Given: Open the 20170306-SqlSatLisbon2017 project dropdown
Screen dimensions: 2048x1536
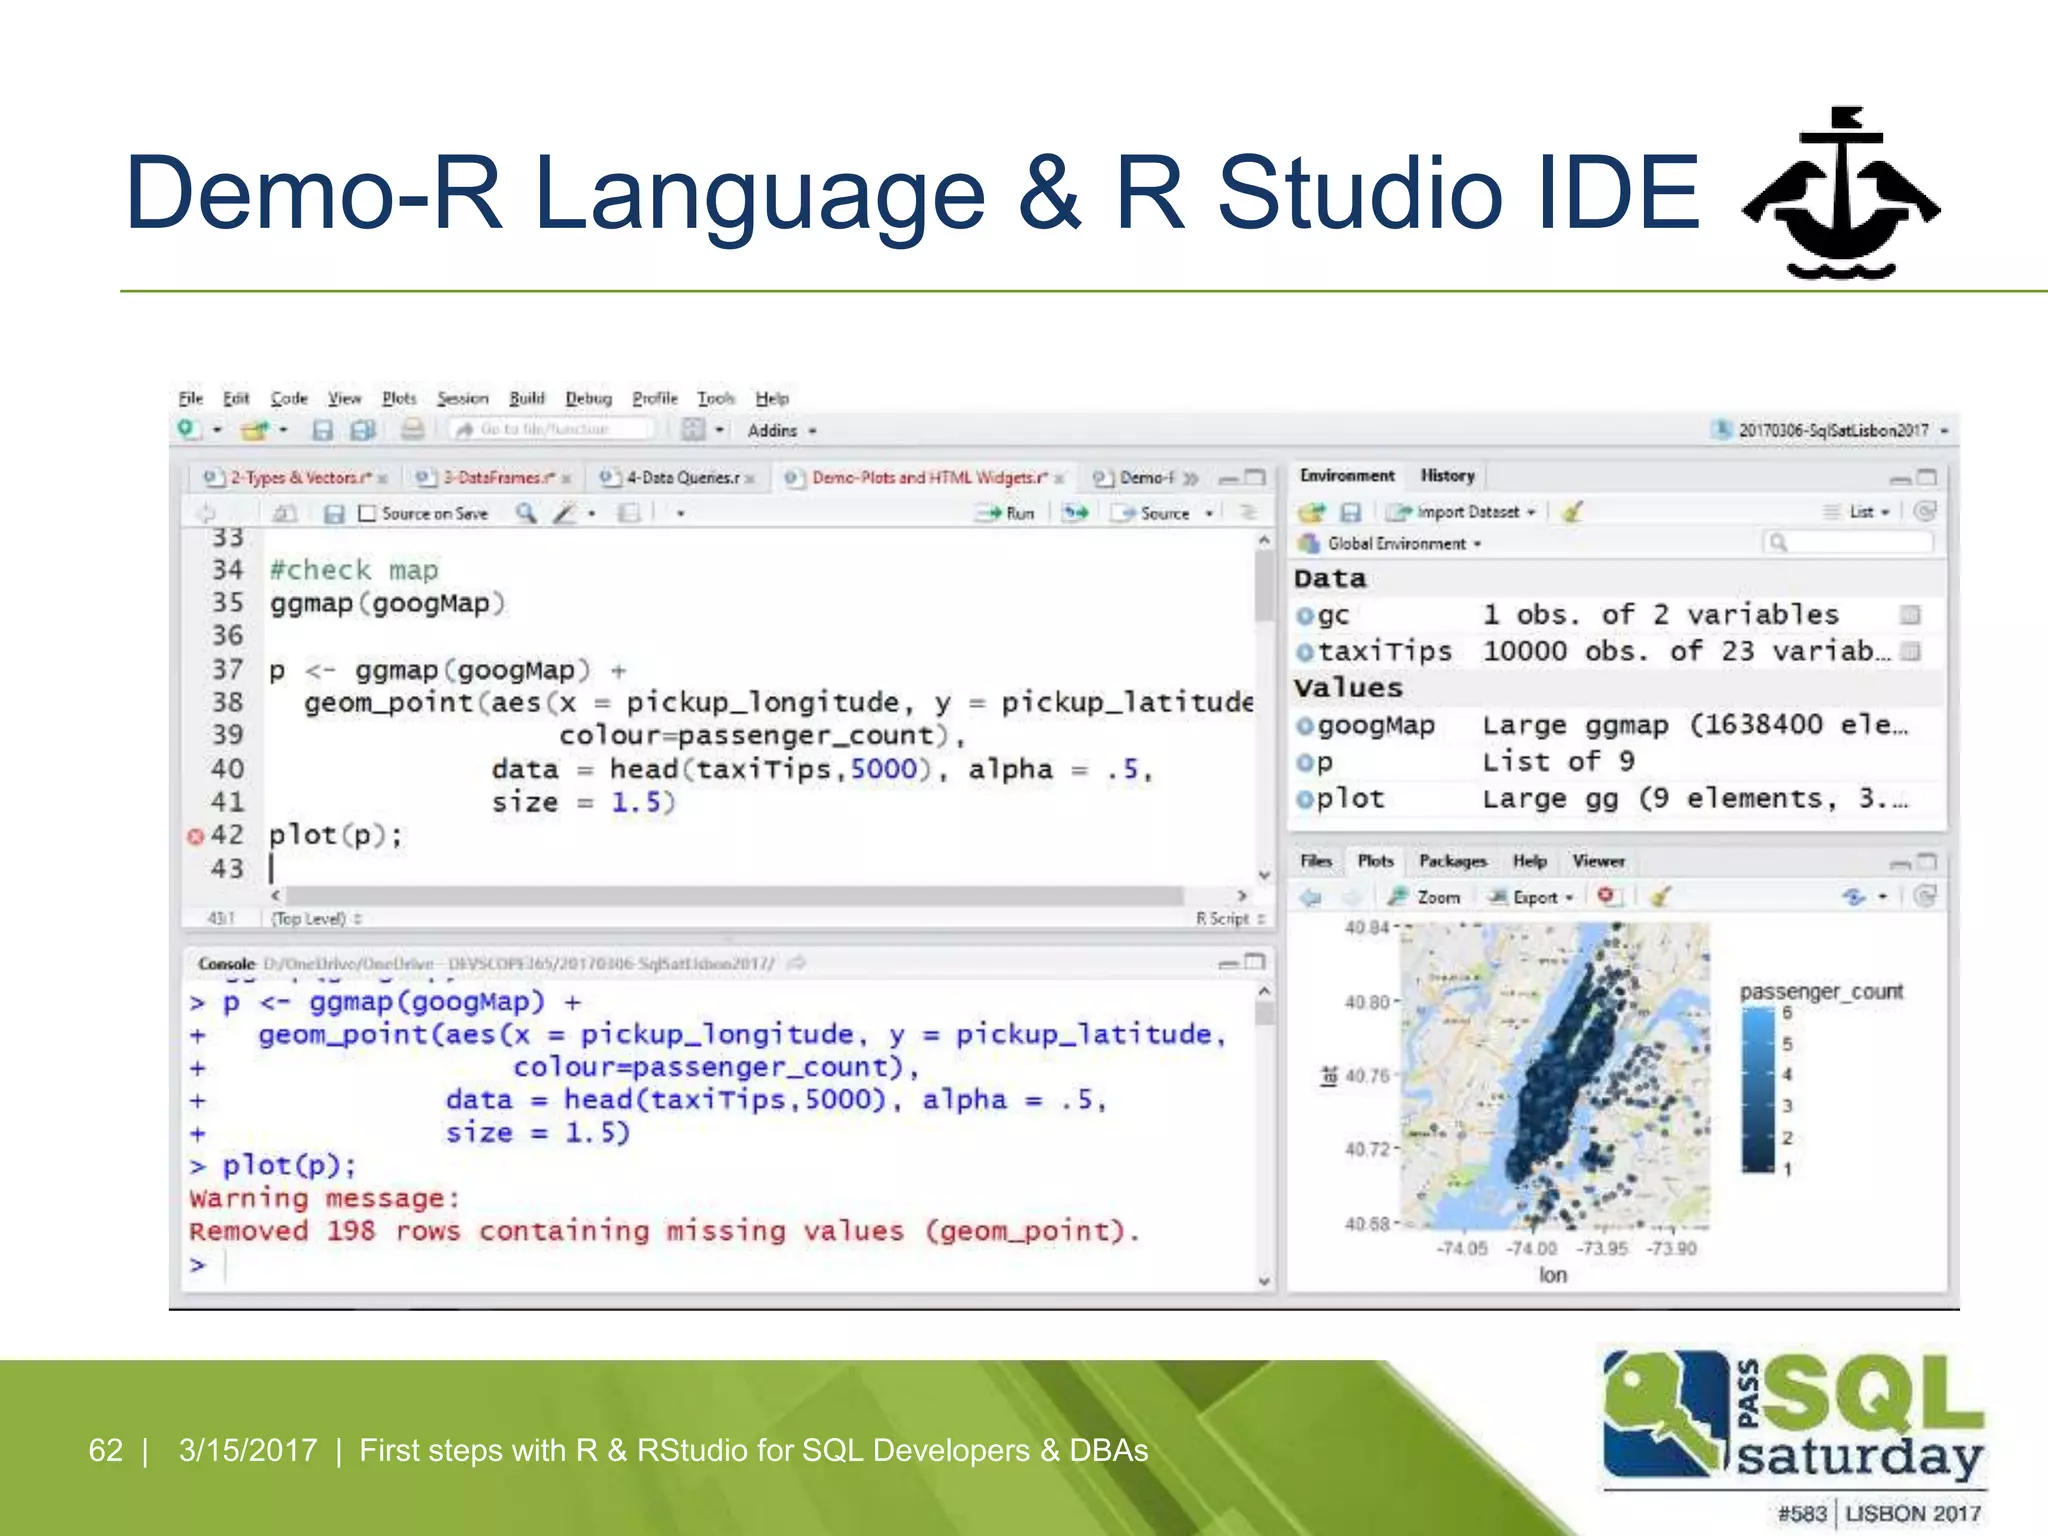Looking at the screenshot, I should [1831, 430].
